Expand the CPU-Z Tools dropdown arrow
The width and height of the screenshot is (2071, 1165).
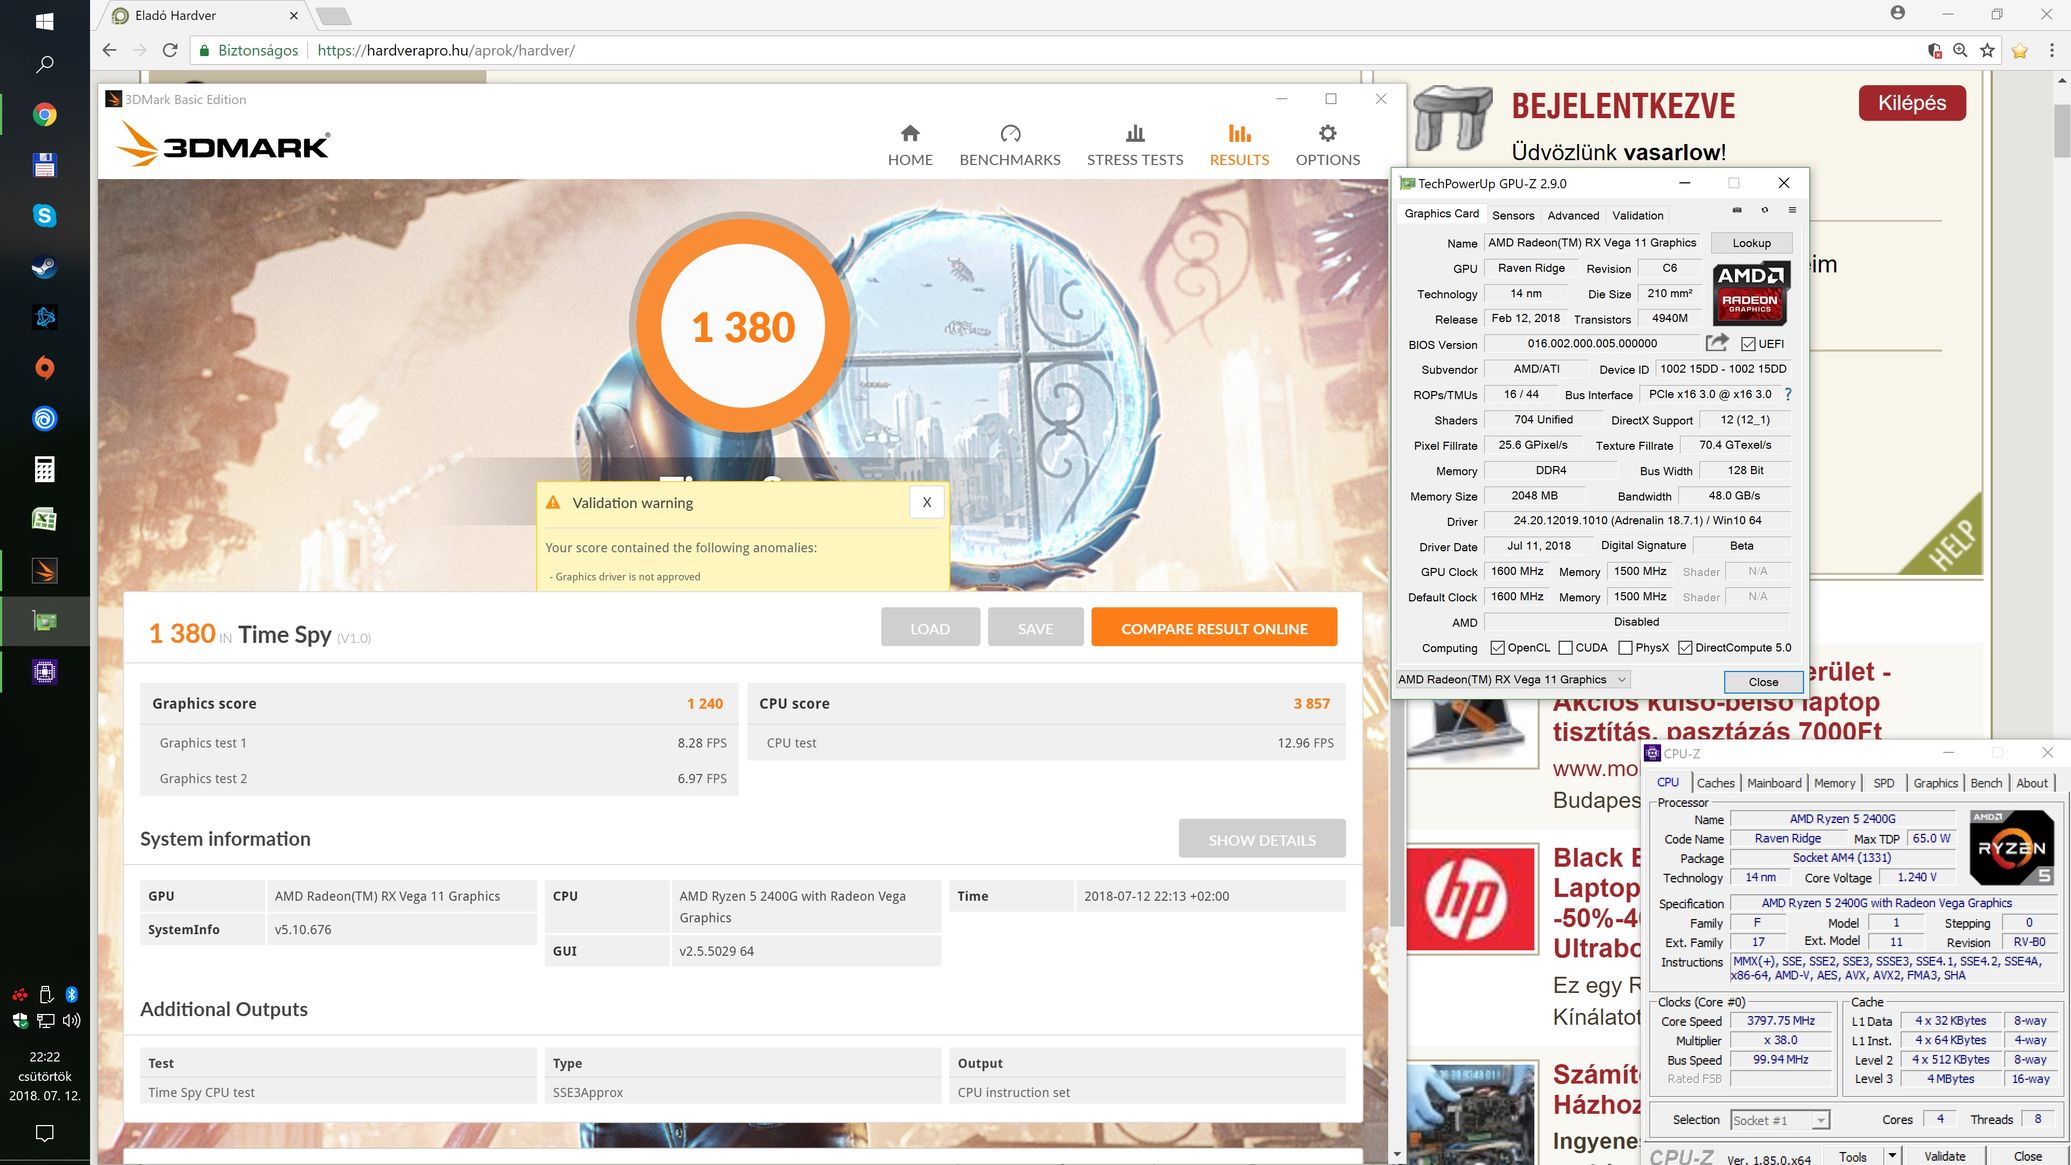pyautogui.click(x=1892, y=1155)
